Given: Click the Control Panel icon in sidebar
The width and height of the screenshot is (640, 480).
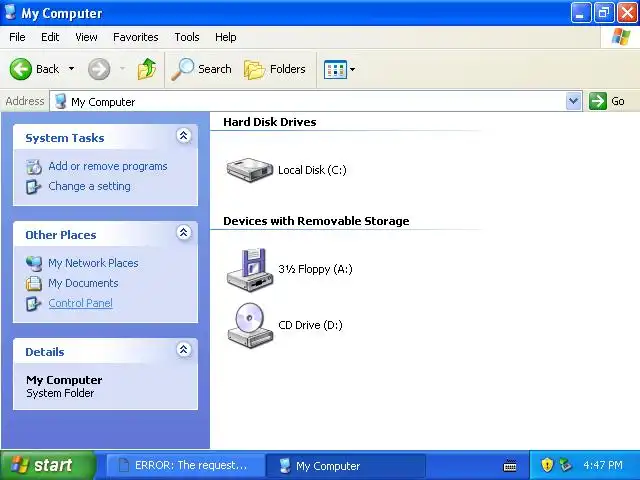Looking at the screenshot, I should click(33, 304).
